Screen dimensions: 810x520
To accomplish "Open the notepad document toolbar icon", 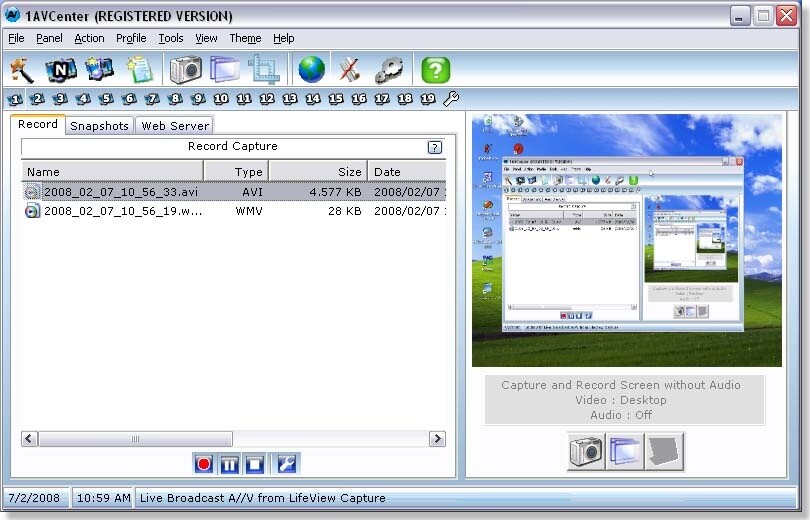I will point(140,70).
